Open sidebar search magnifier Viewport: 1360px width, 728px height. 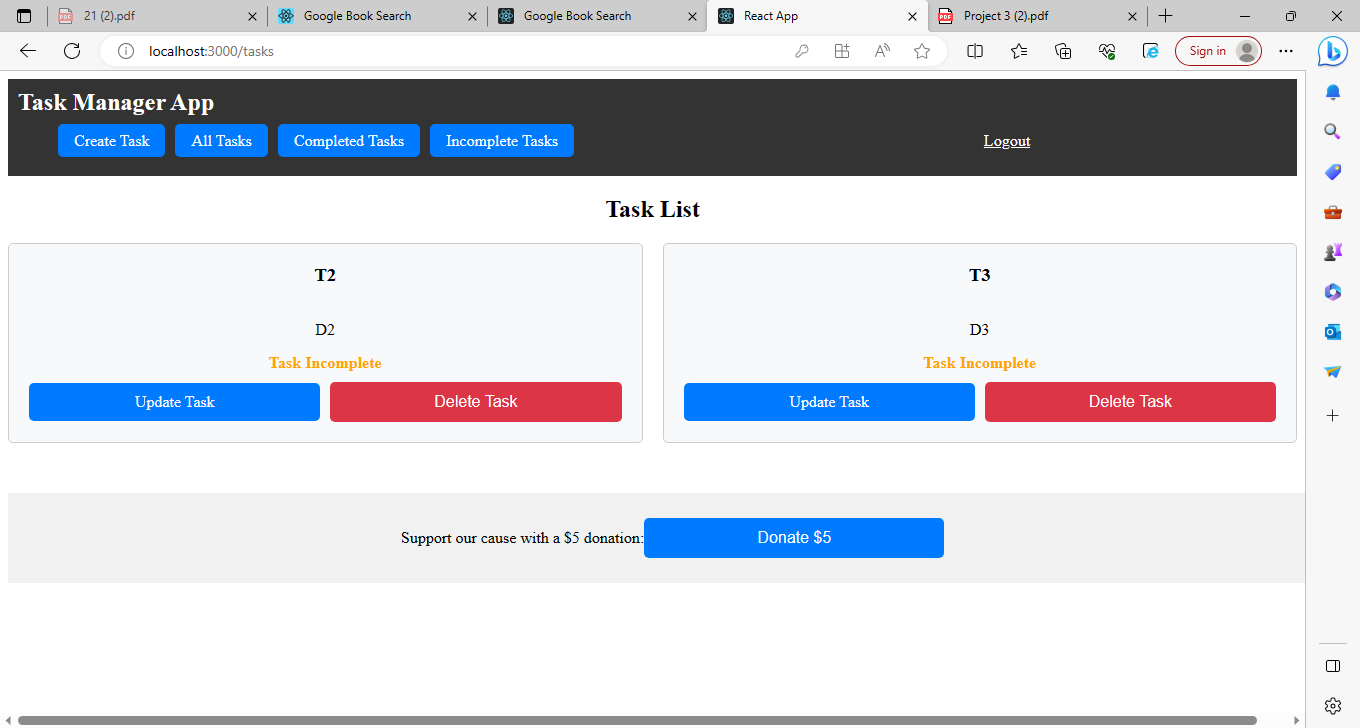pos(1332,132)
